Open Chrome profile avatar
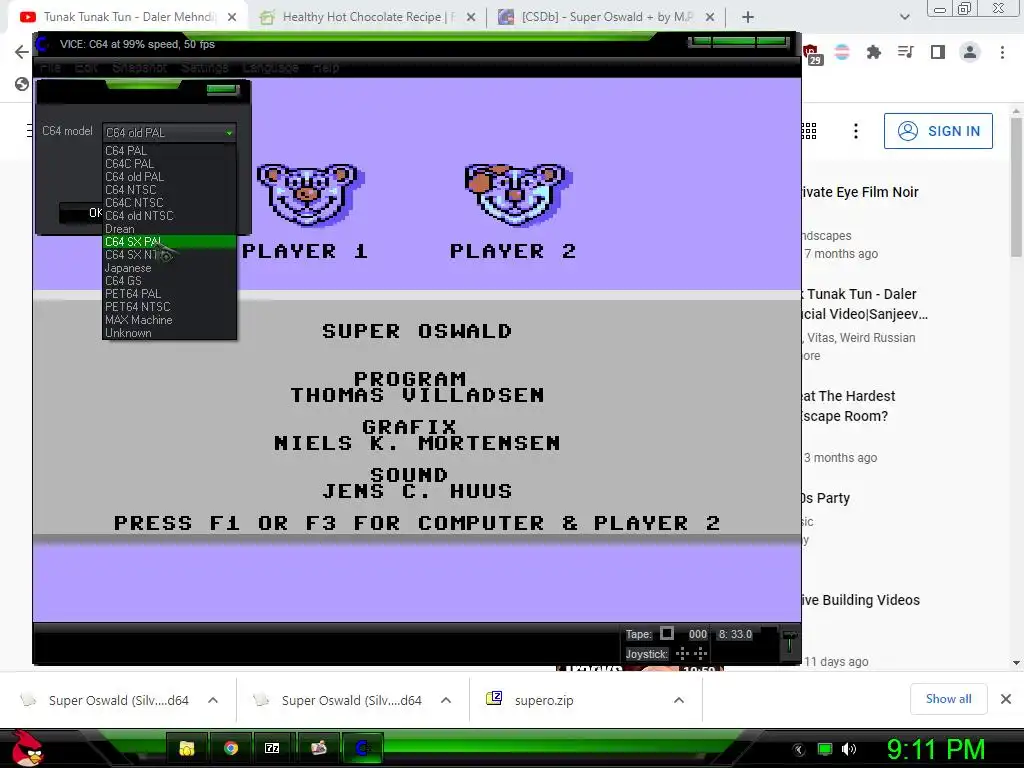1024x768 pixels. (x=970, y=52)
